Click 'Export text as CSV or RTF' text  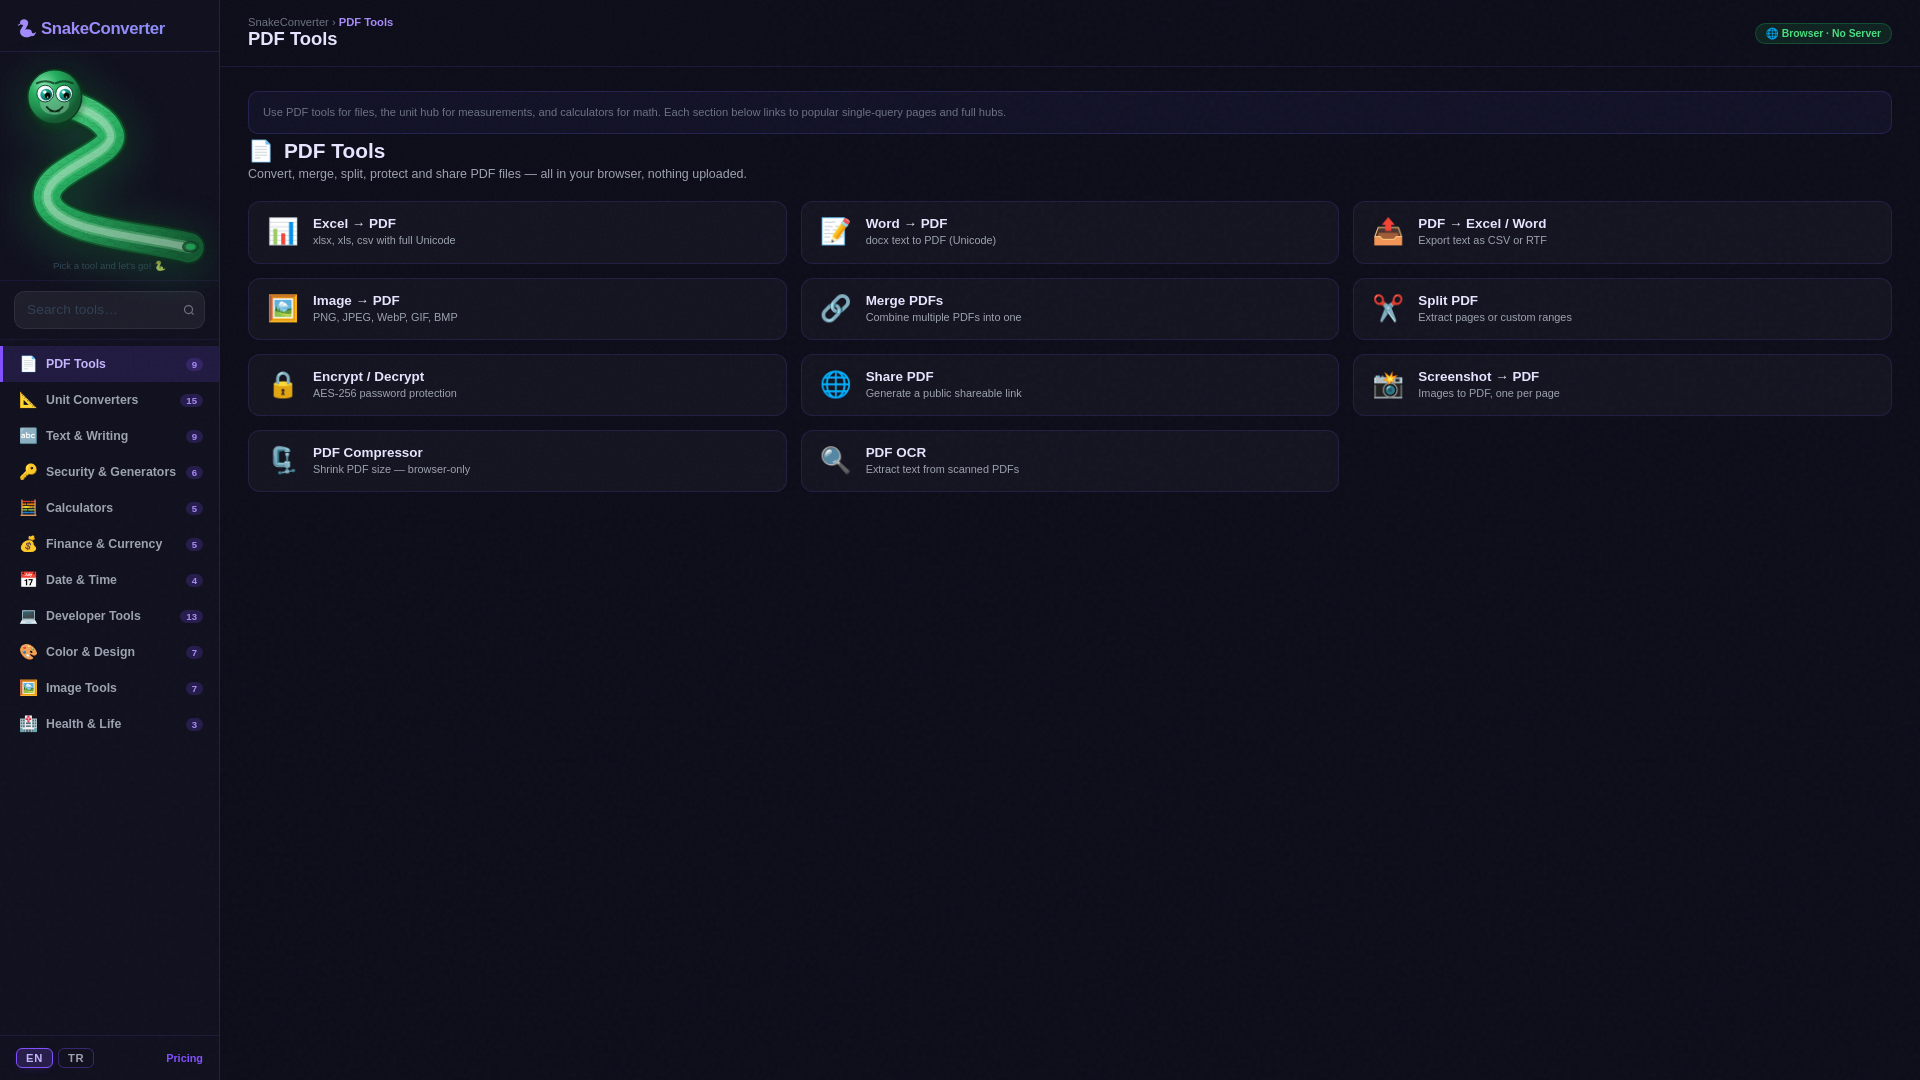1482,240
